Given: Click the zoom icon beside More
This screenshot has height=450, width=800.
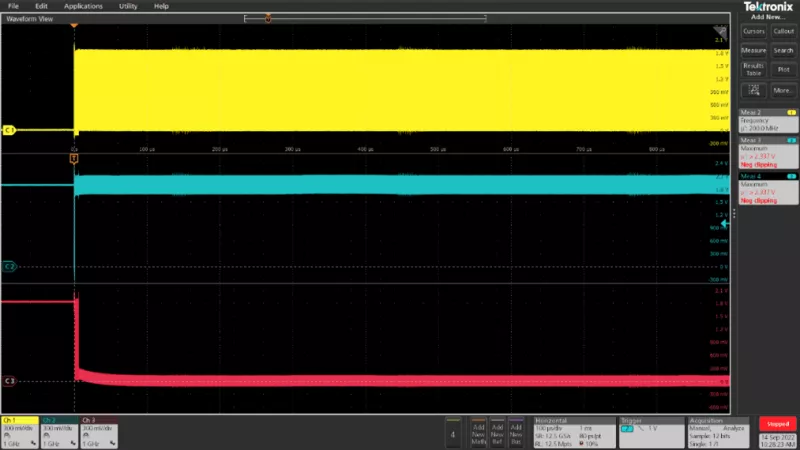Looking at the screenshot, I should pyautogui.click(x=753, y=90).
